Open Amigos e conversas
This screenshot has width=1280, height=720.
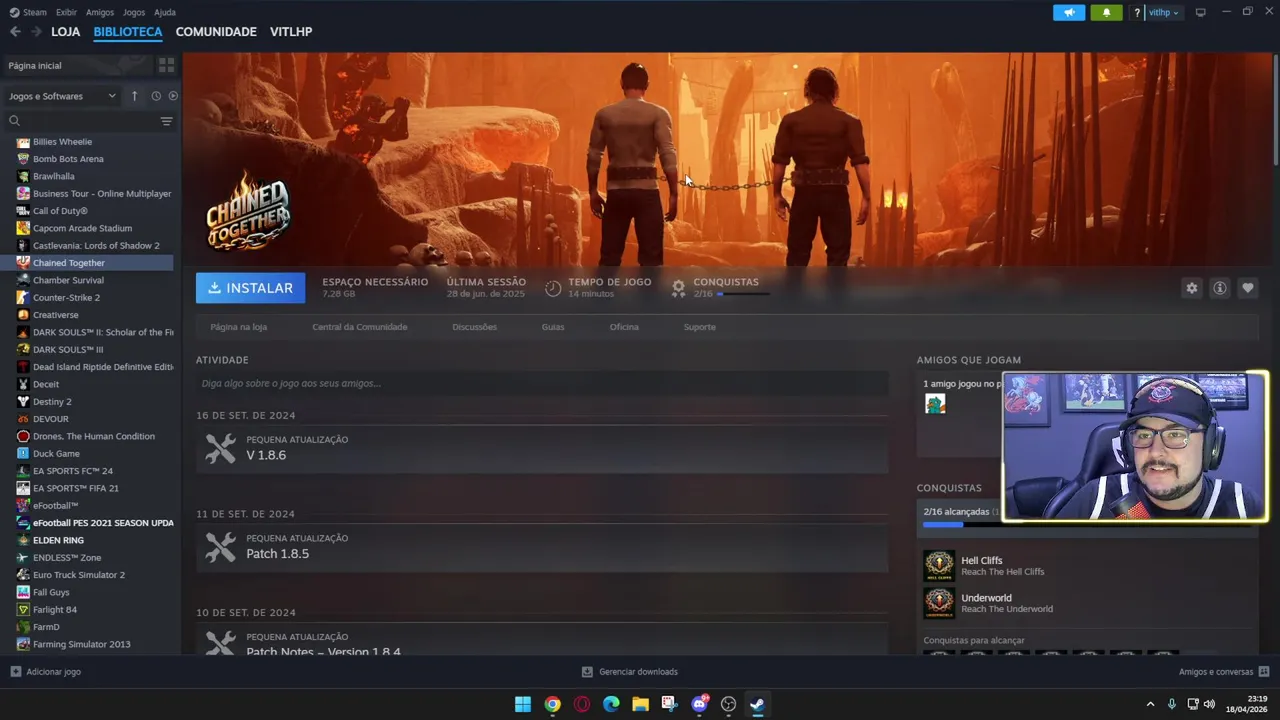[1224, 672]
